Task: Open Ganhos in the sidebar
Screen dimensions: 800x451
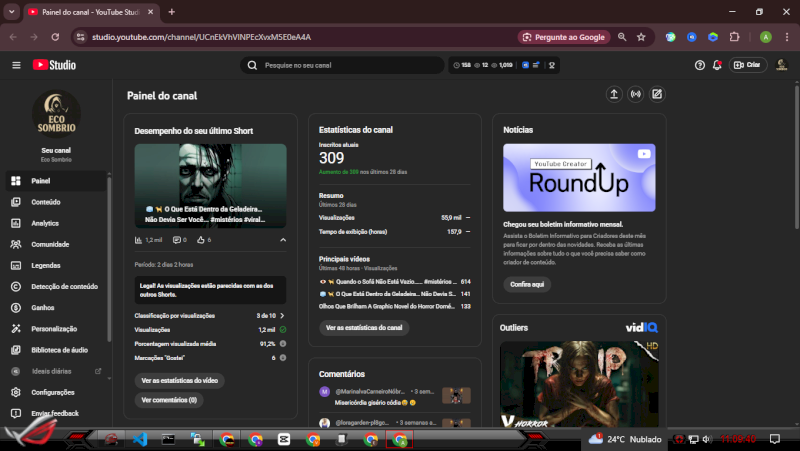Action: click(x=43, y=307)
